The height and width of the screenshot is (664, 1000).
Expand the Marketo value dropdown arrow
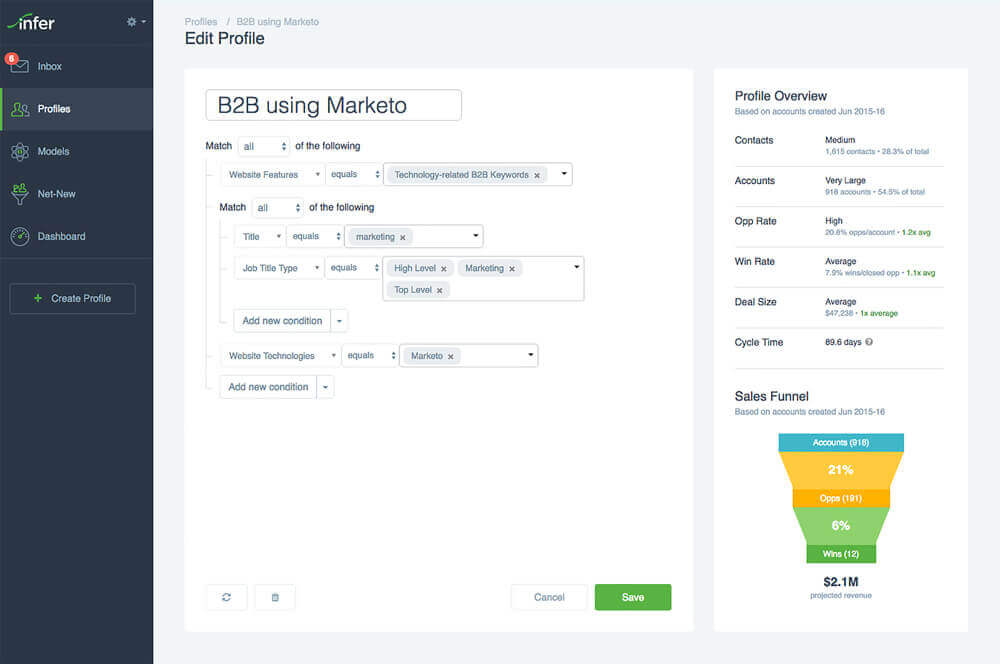(531, 355)
